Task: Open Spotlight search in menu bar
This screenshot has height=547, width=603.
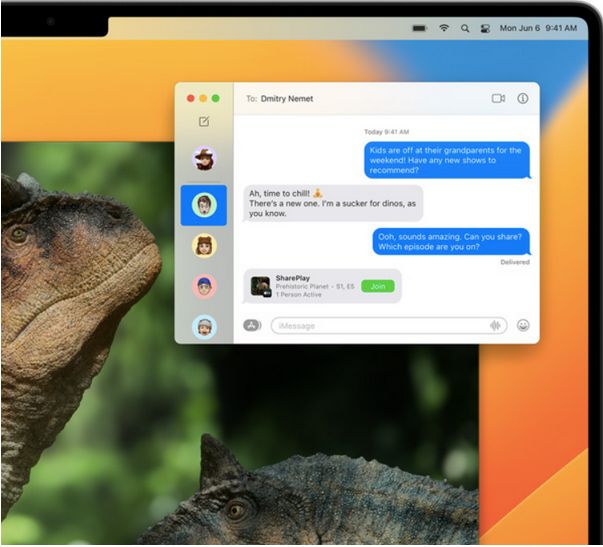Action: tap(465, 28)
